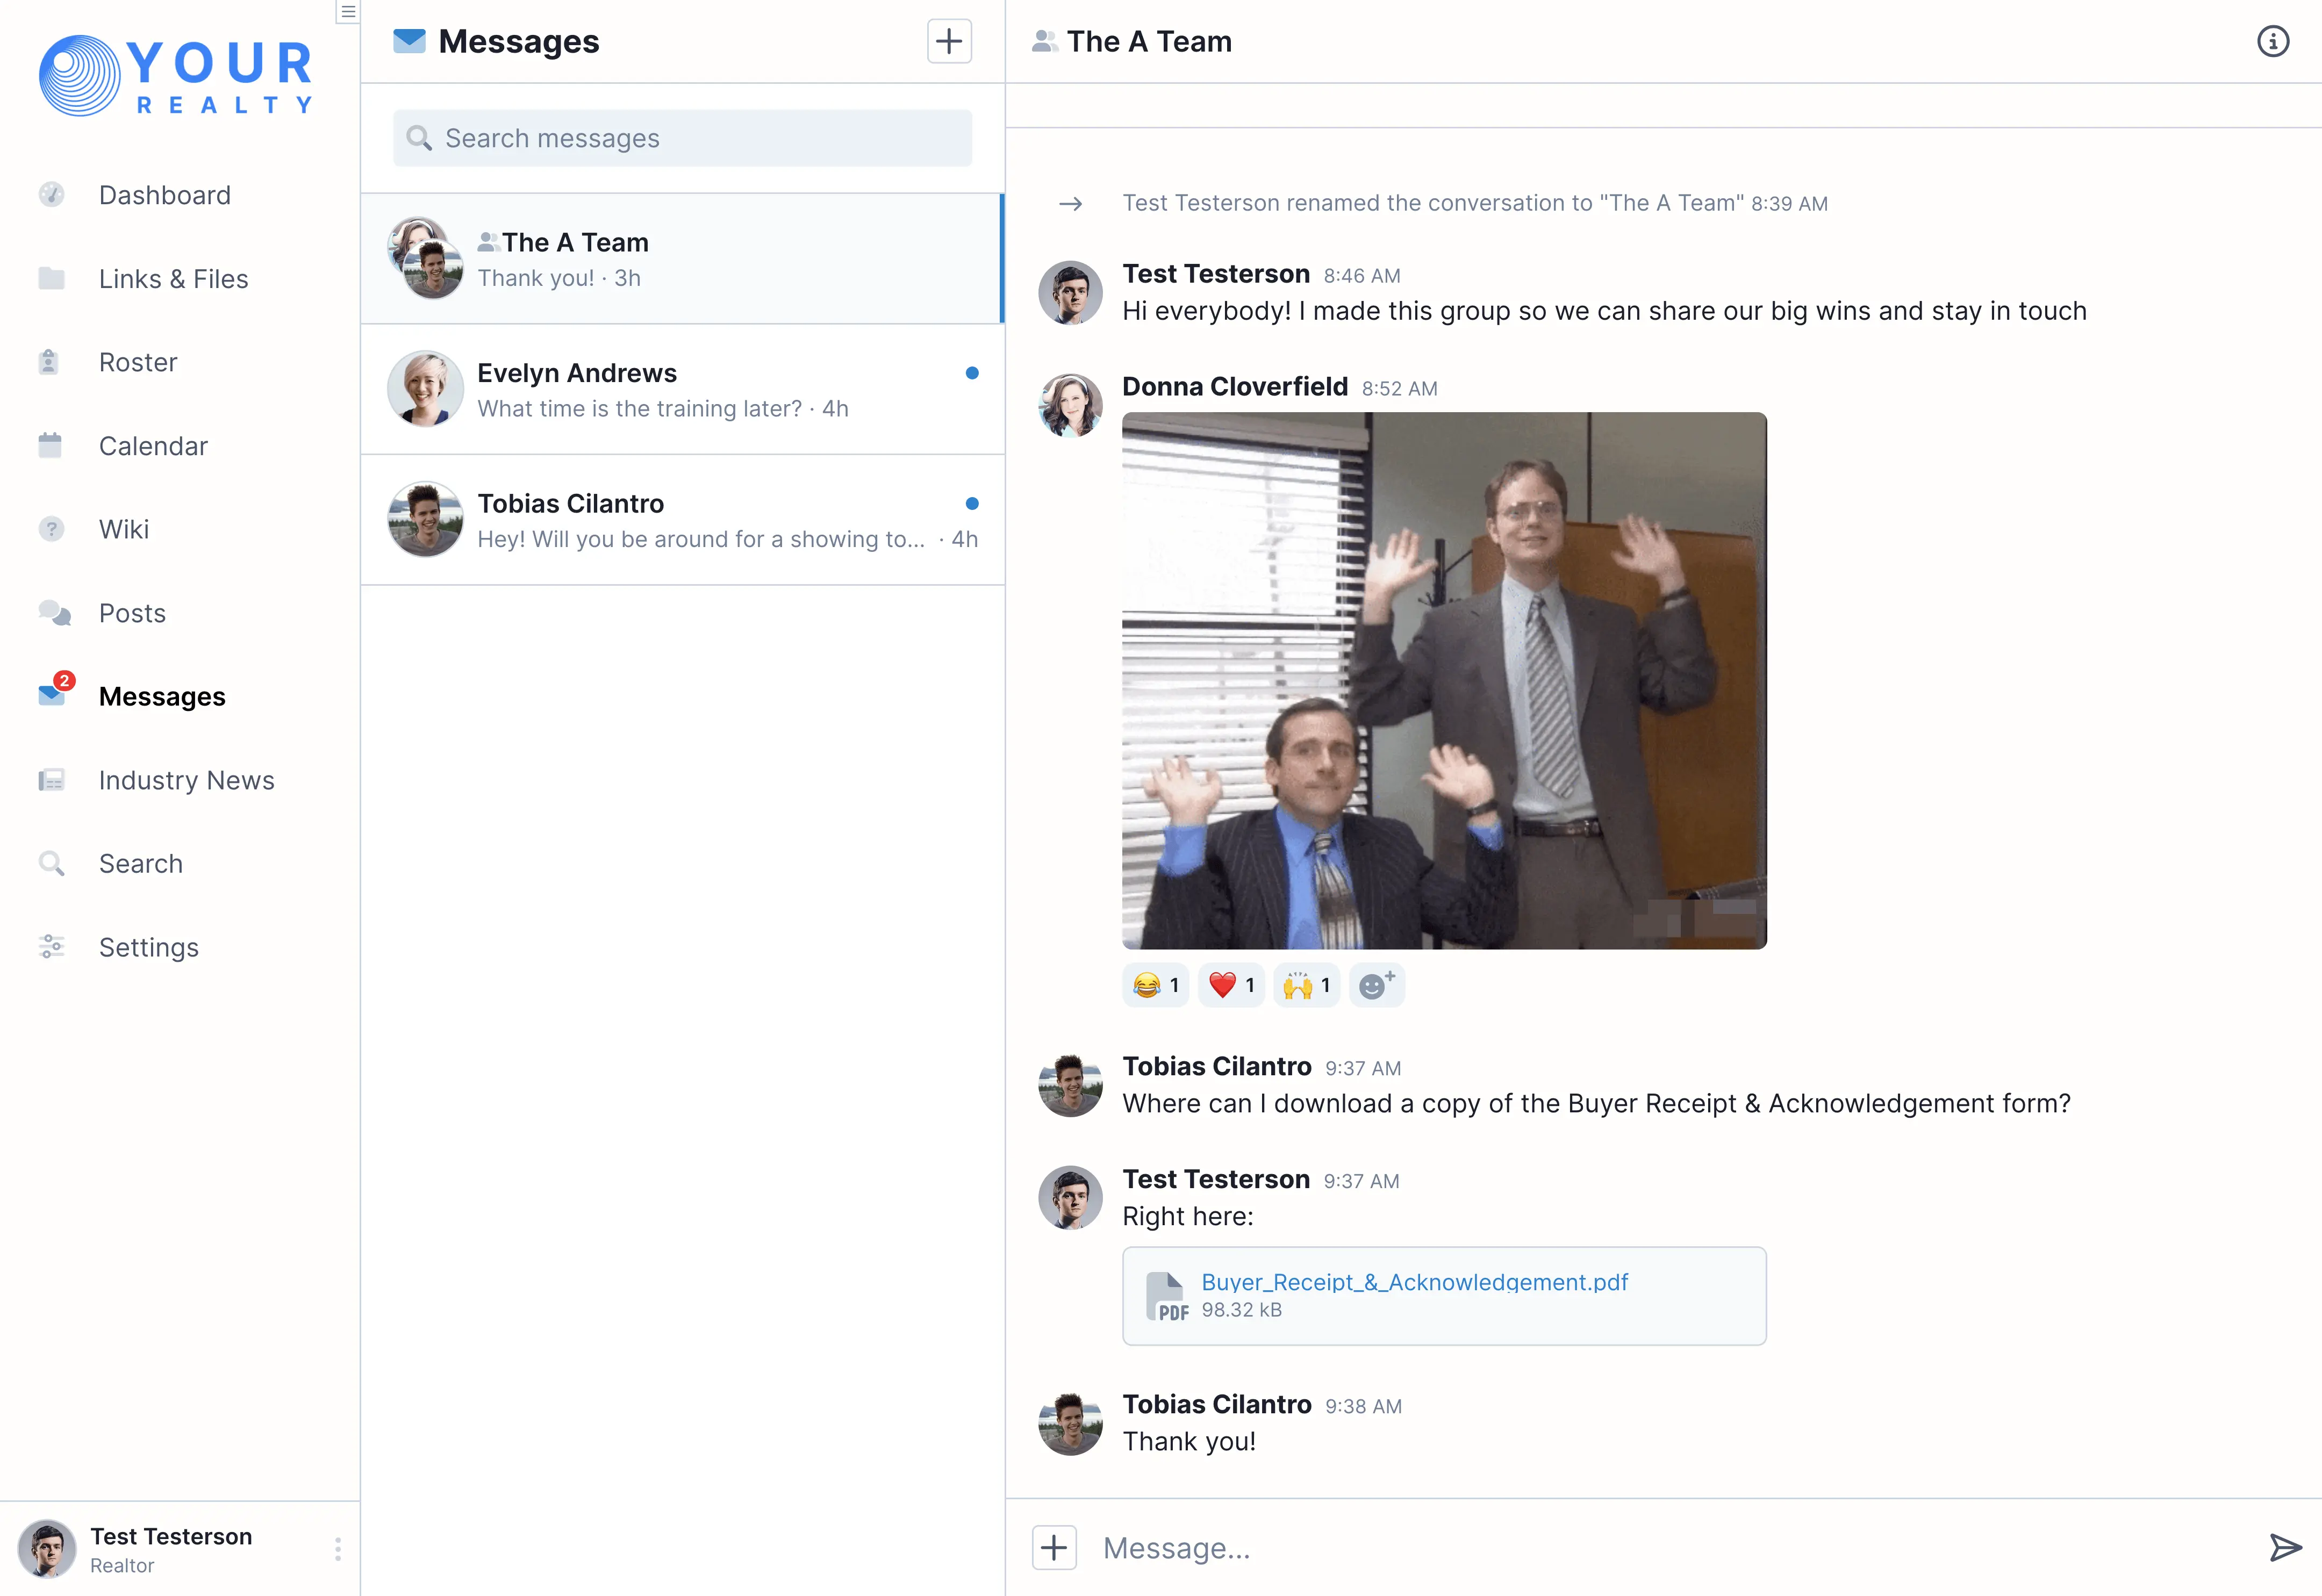The width and height of the screenshot is (2322, 1596).
Task: Open conversation info icon
Action: click(2272, 41)
